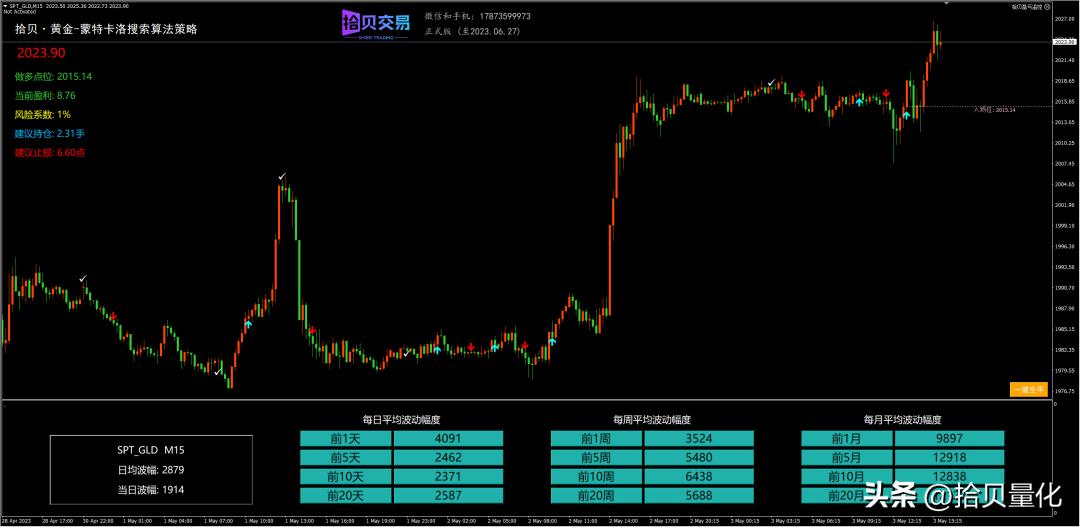Click the 前1月 cell

(847, 438)
